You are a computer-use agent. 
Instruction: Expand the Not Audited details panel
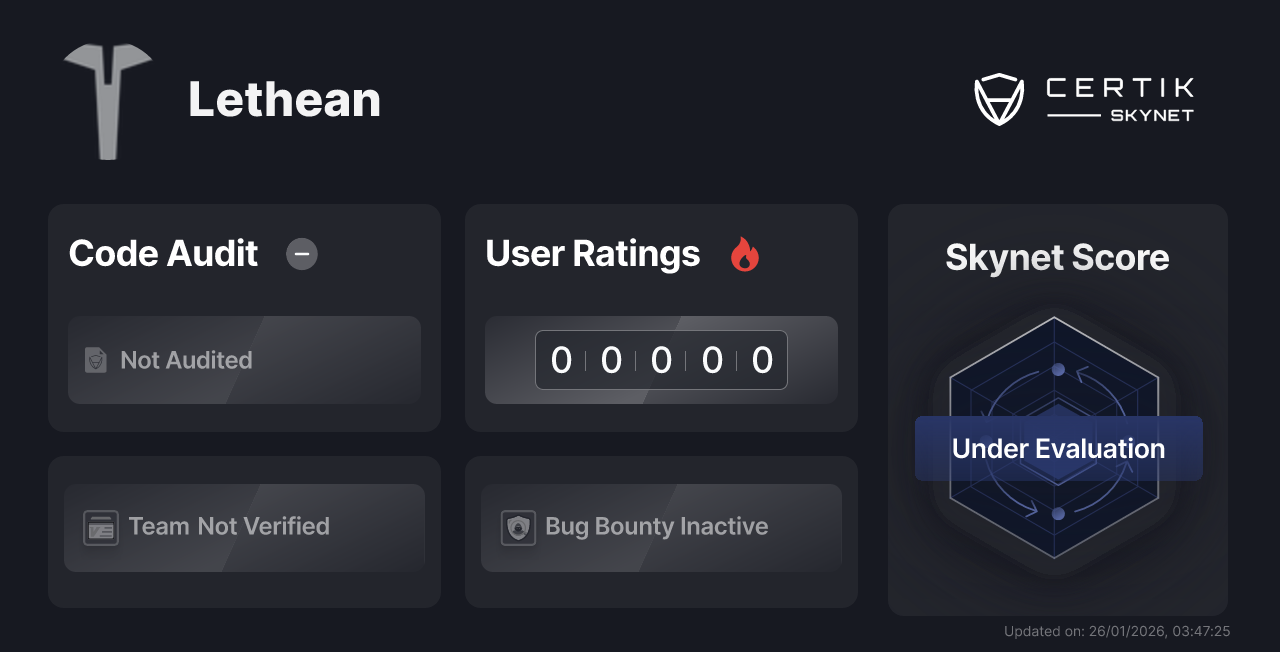point(244,360)
